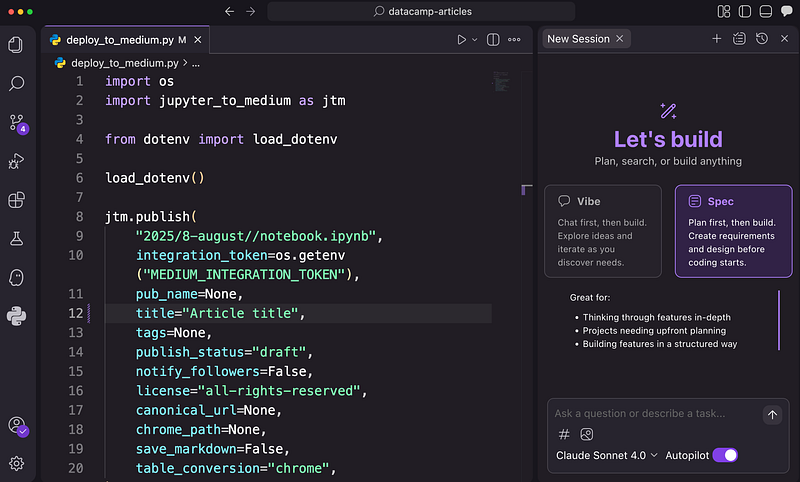Image resolution: width=800 pixels, height=482 pixels.
Task: Open Source Control with 4 pending changes
Action: pyautogui.click(x=16, y=123)
